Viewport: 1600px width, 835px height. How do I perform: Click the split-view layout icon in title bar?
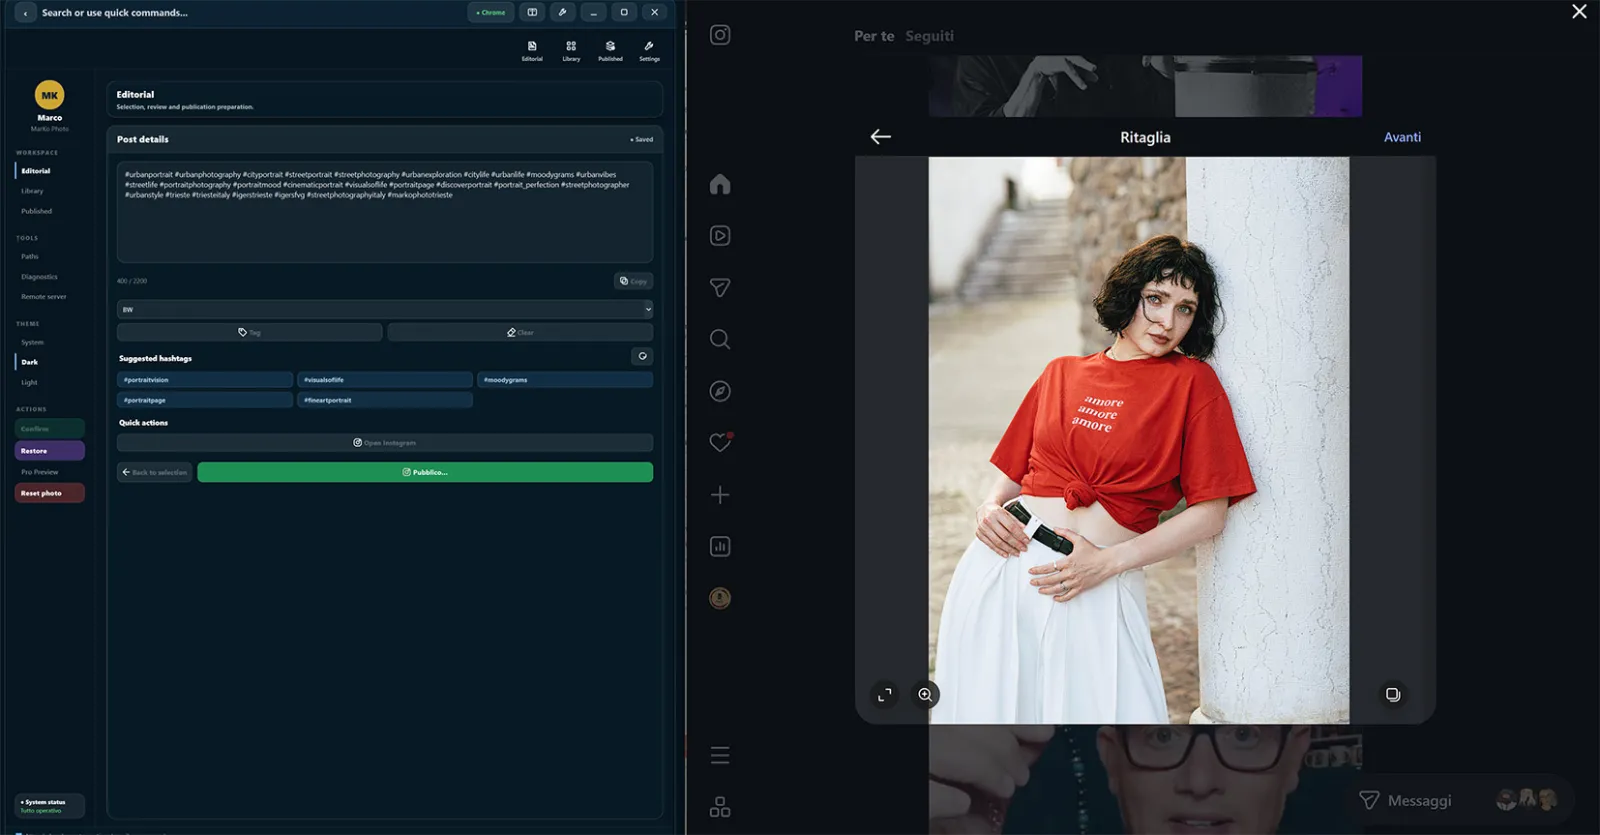coord(532,13)
